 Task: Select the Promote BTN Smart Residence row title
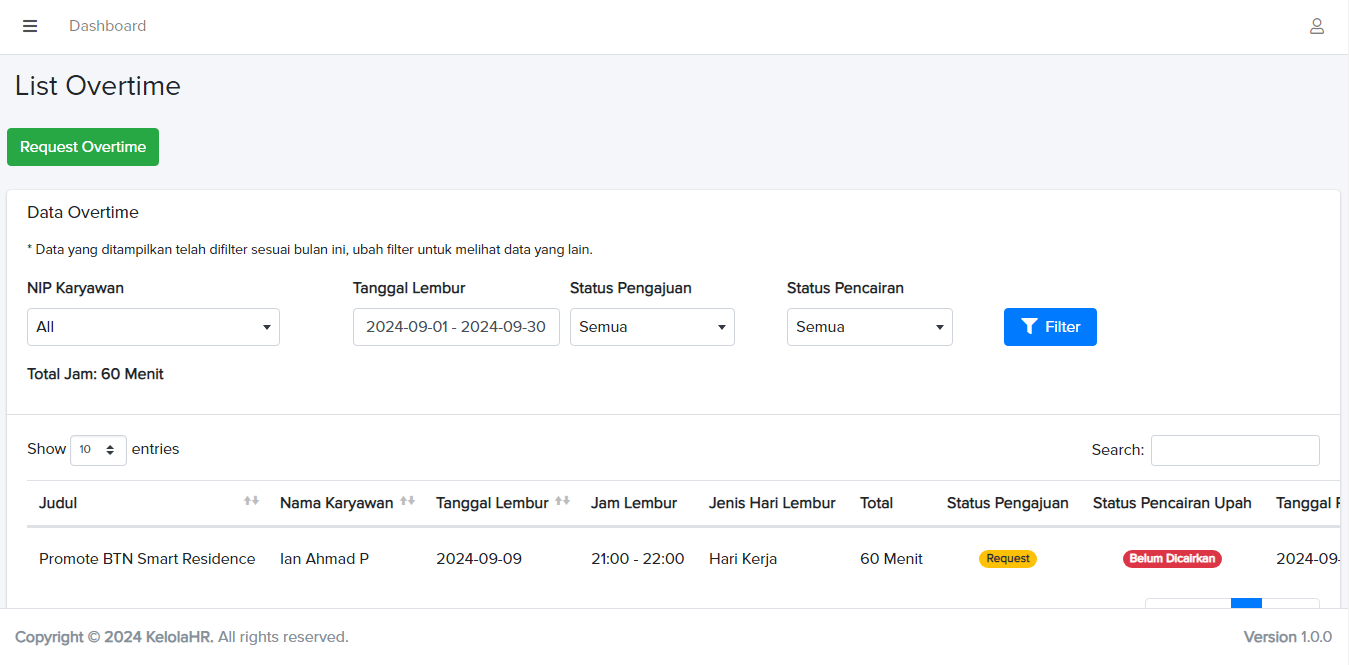(x=147, y=559)
